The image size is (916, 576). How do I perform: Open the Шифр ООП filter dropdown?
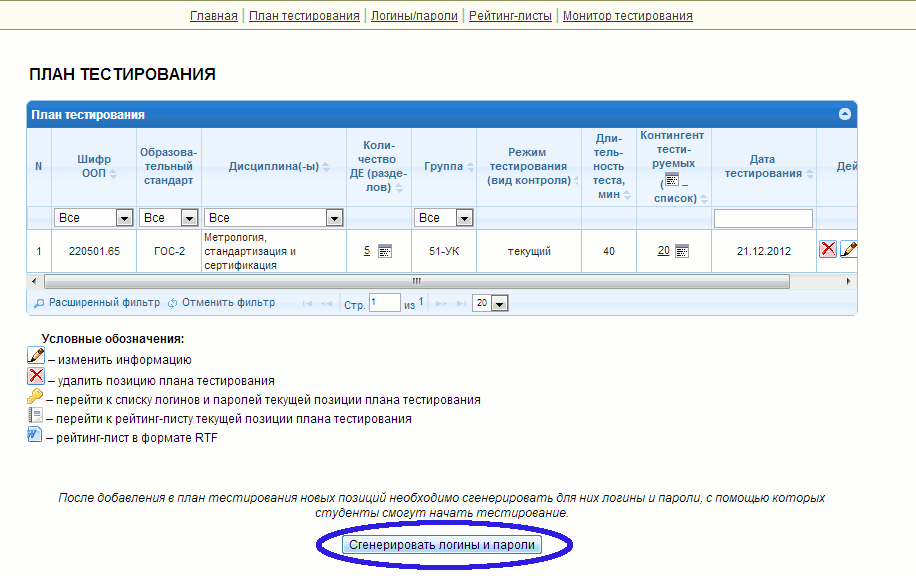tap(124, 218)
